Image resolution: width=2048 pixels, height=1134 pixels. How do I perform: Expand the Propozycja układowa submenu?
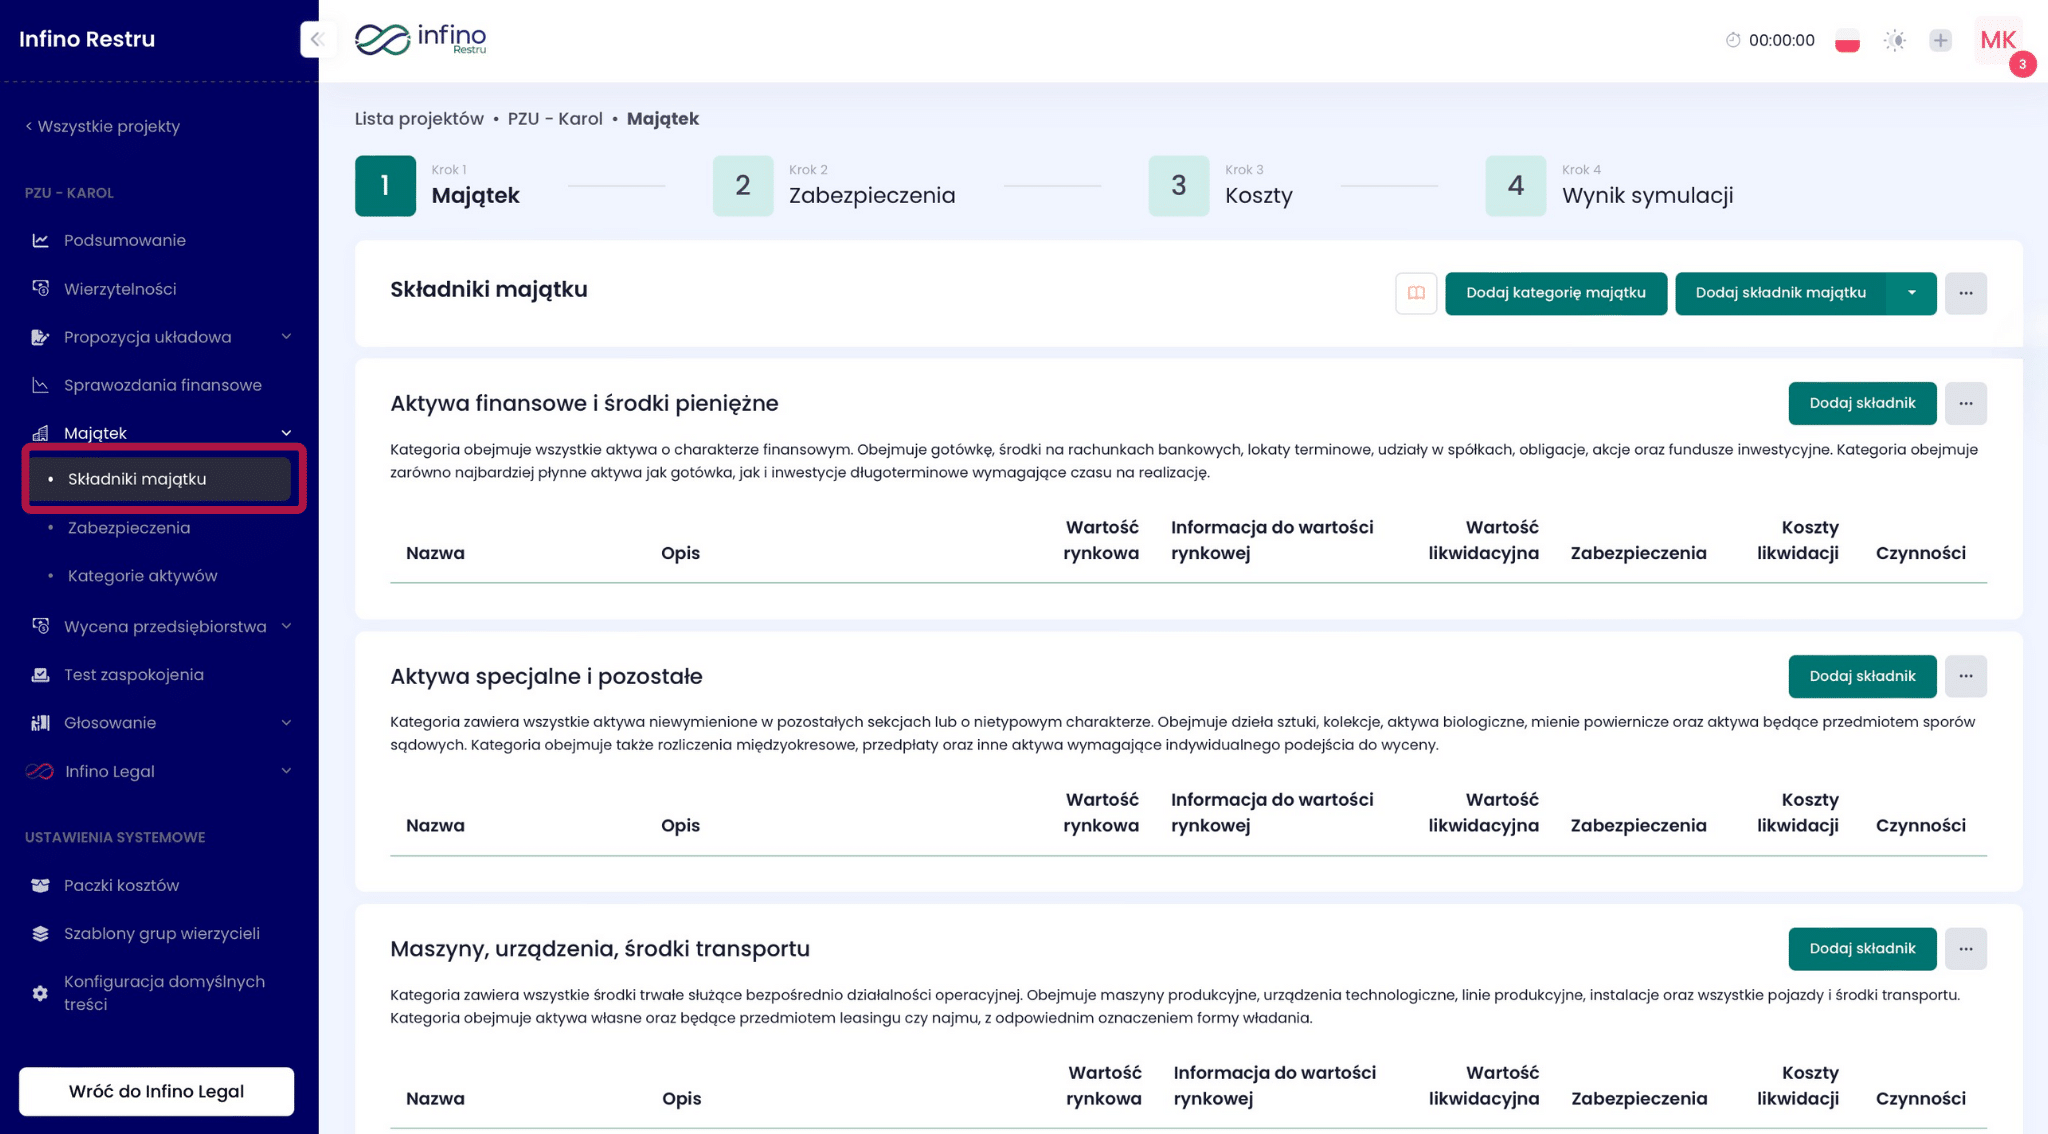click(286, 337)
